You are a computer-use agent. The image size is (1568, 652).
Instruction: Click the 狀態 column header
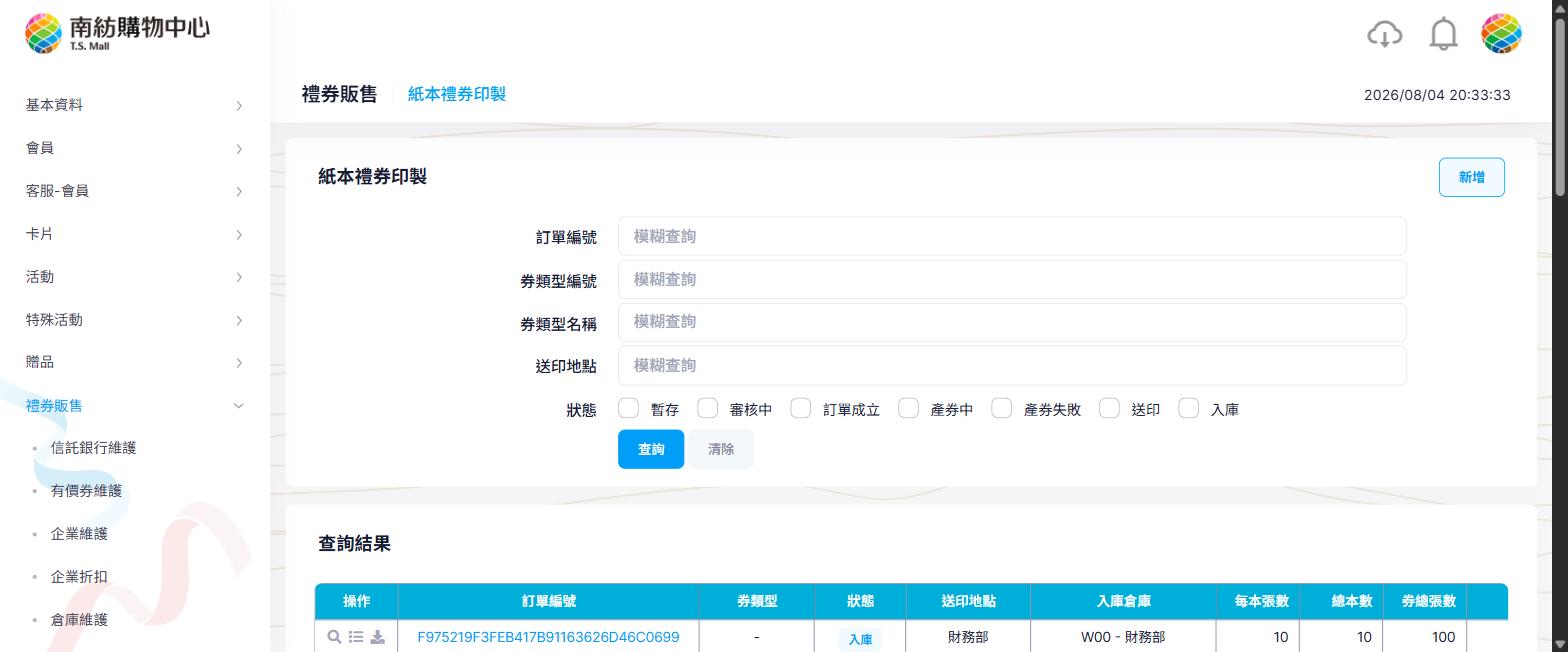860,601
